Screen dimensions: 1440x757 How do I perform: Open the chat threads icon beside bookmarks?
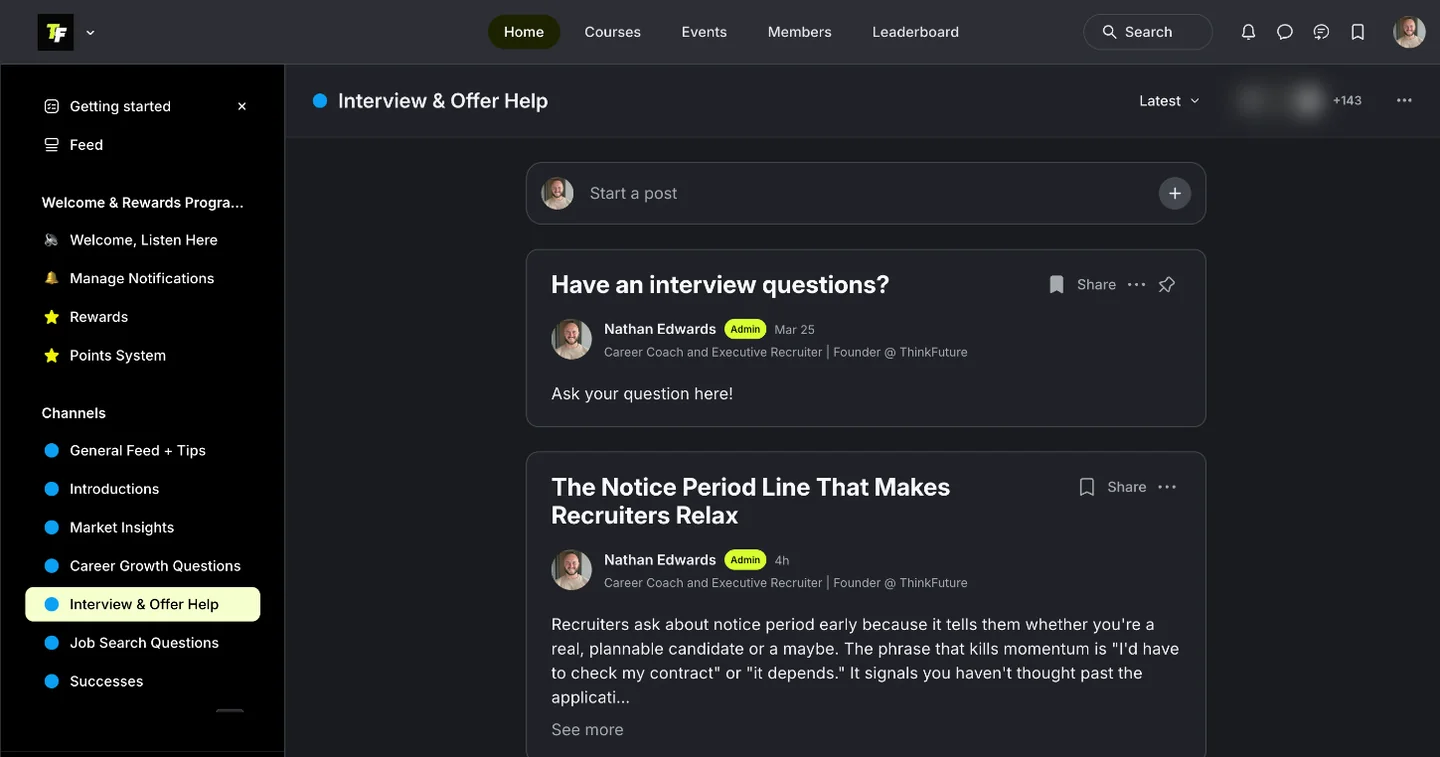click(1321, 32)
